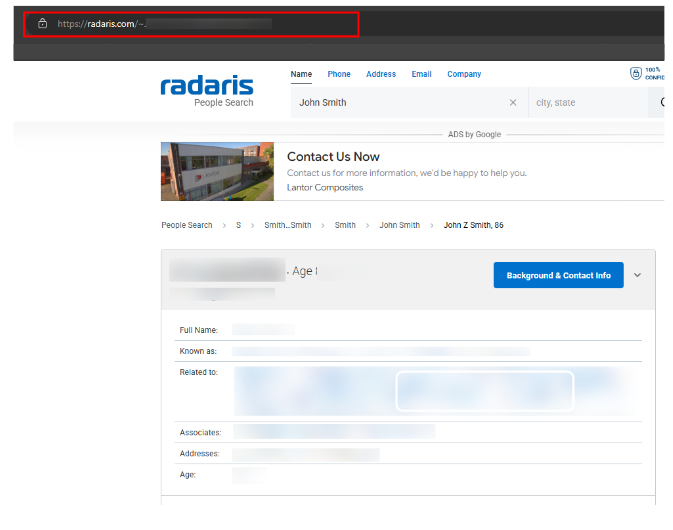Click the 100% confidential badge icon

636,74
